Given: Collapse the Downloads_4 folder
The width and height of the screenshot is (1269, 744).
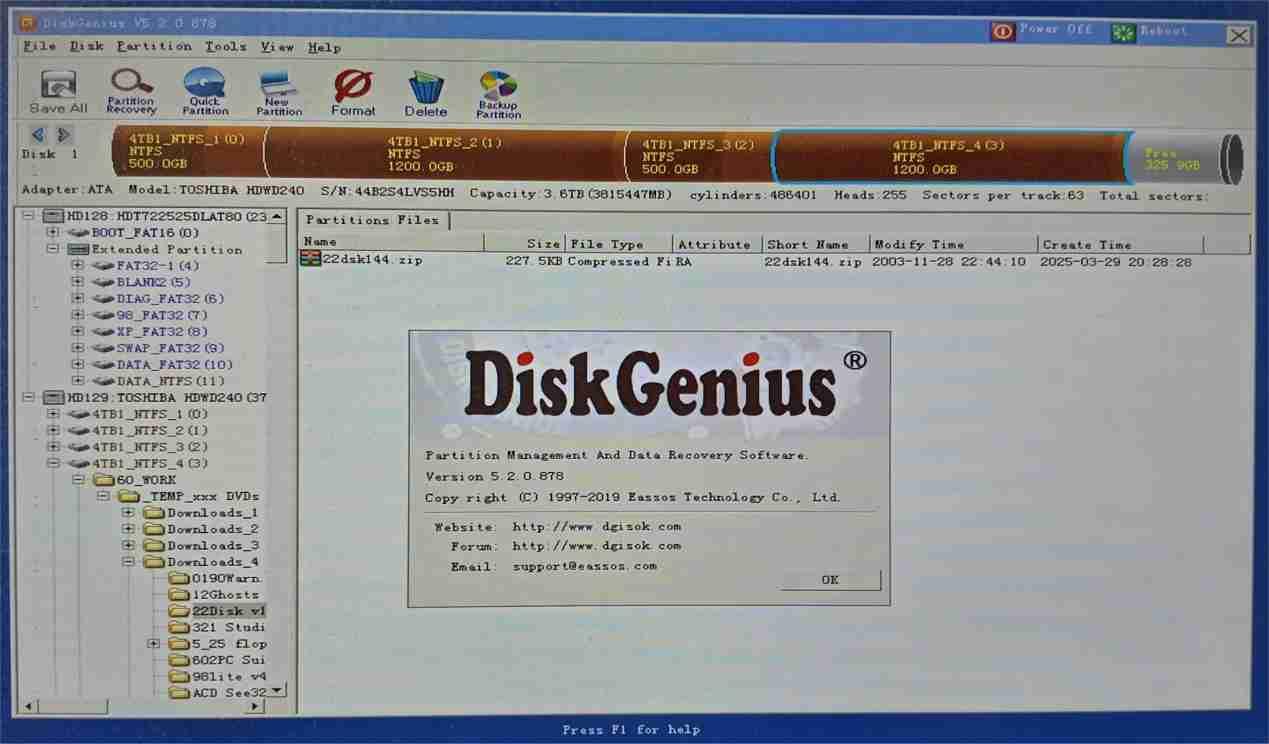Looking at the screenshot, I should point(128,562).
